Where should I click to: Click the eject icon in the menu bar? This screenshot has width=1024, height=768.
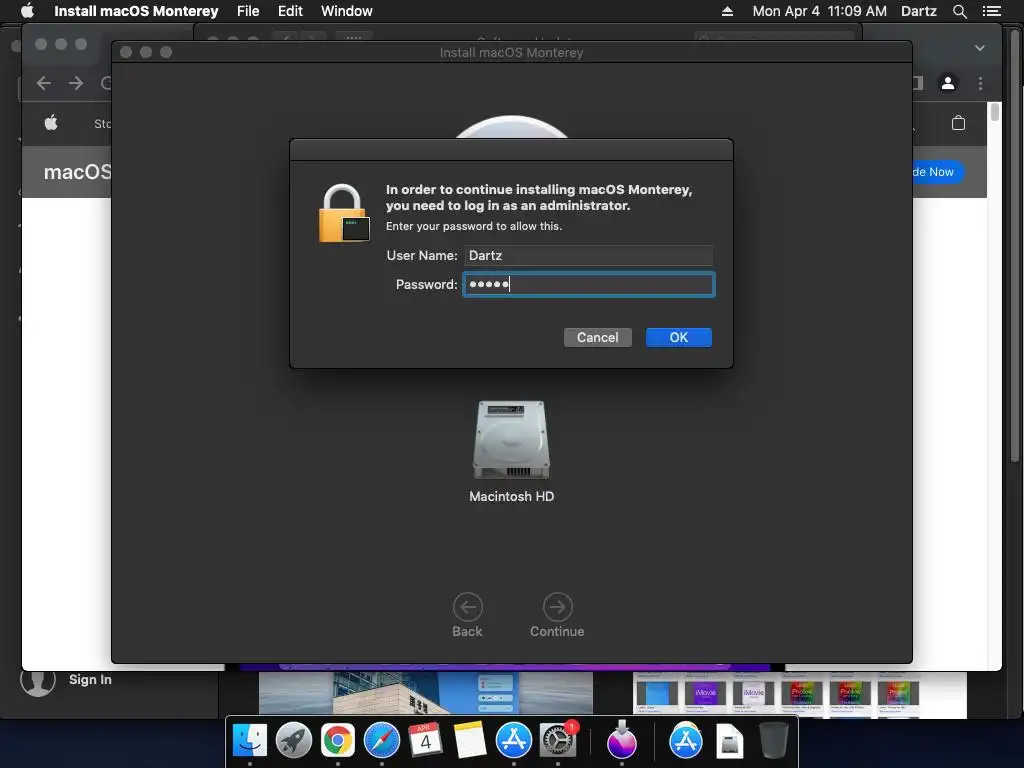click(727, 11)
